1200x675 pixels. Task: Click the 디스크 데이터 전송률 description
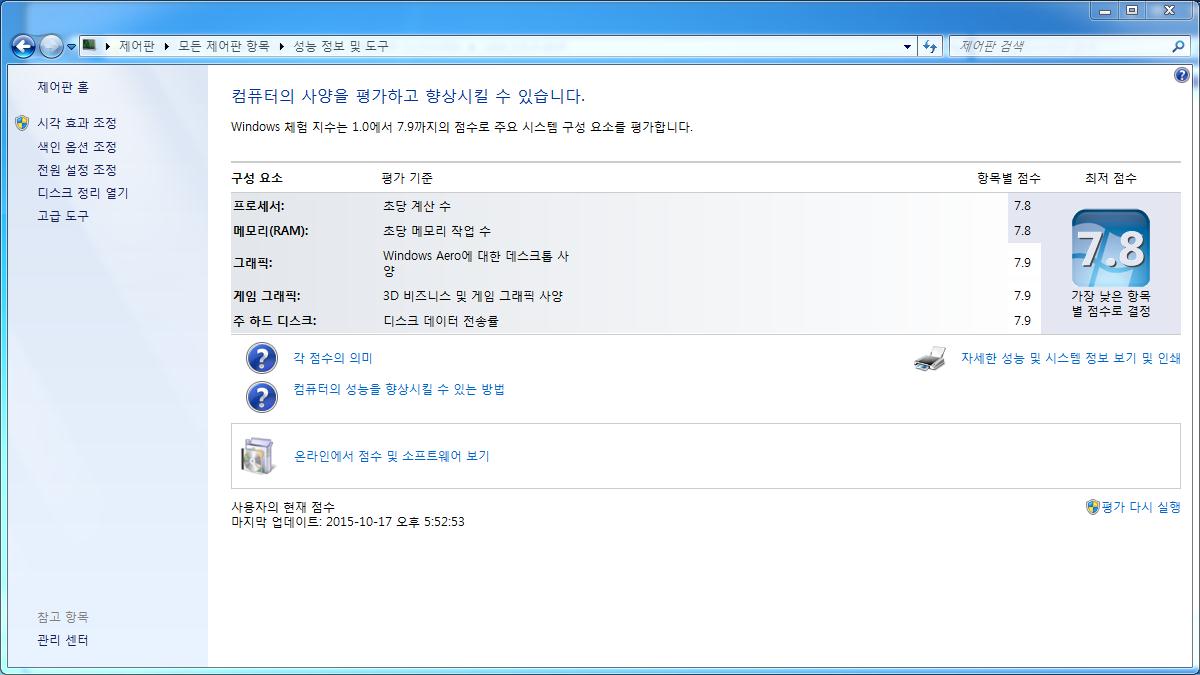pos(441,321)
